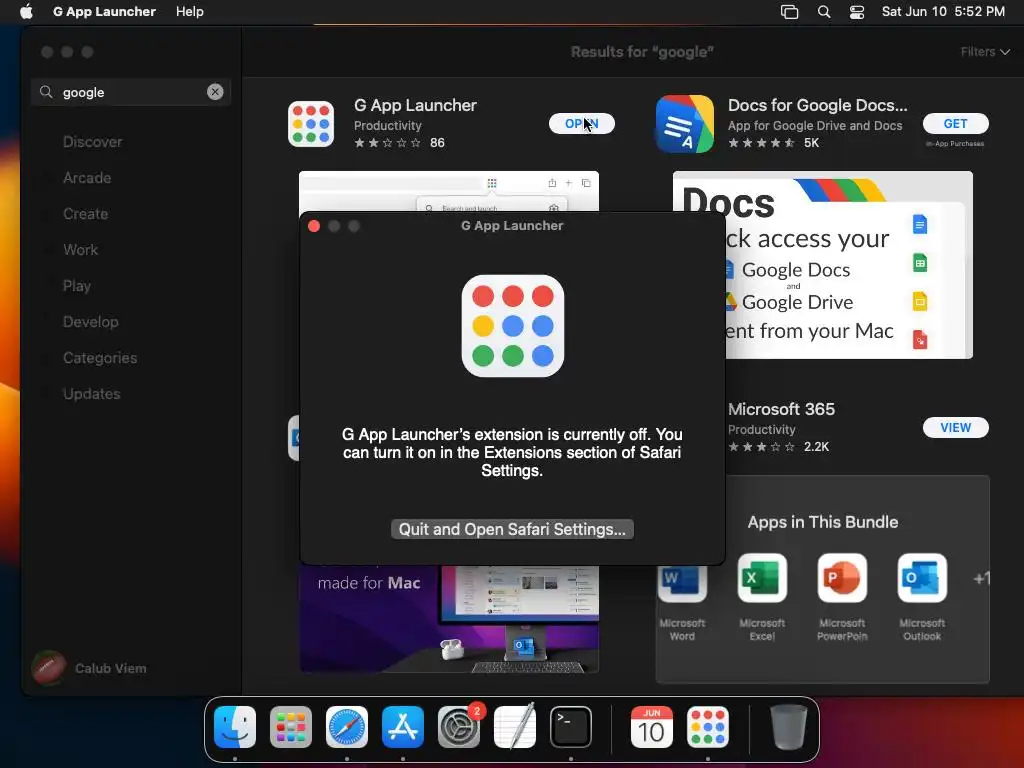Screen dimensions: 1024x768
Task: Click the G App Launcher dialog app icon
Action: (x=513, y=326)
